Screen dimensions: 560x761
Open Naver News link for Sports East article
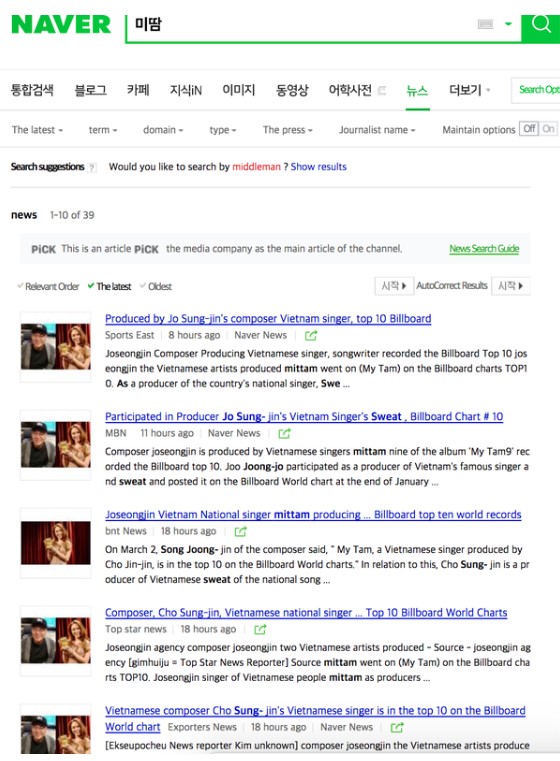261,335
